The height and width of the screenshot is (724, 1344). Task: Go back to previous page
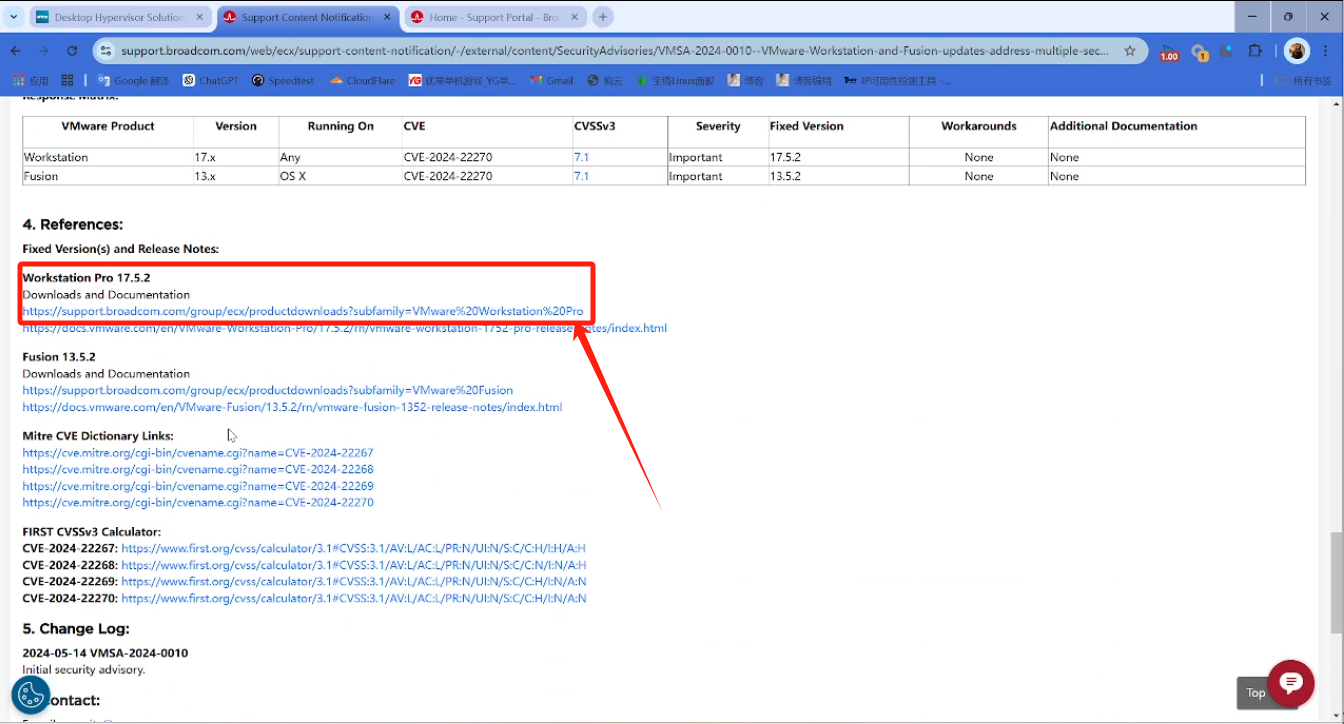click(x=16, y=50)
